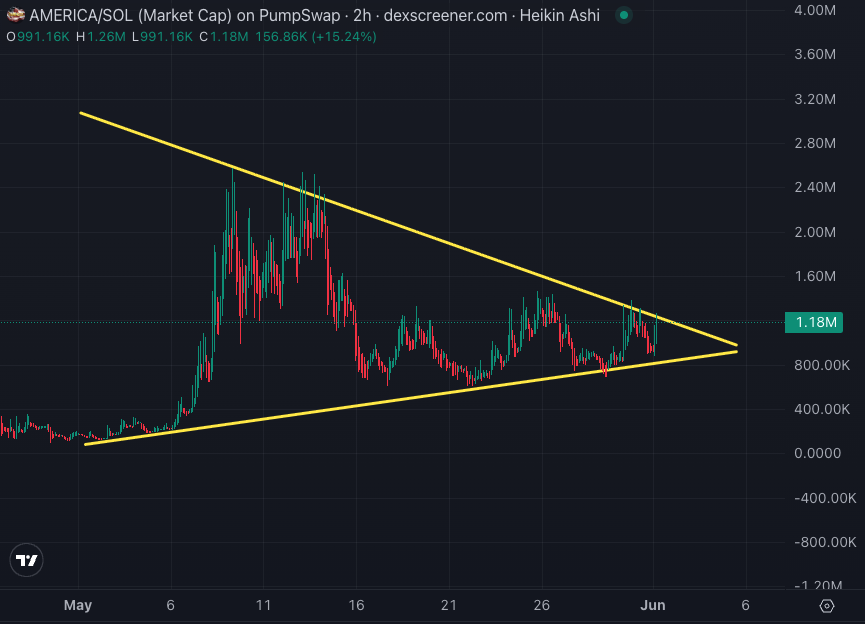Click the green market status dot

[x=624, y=15]
